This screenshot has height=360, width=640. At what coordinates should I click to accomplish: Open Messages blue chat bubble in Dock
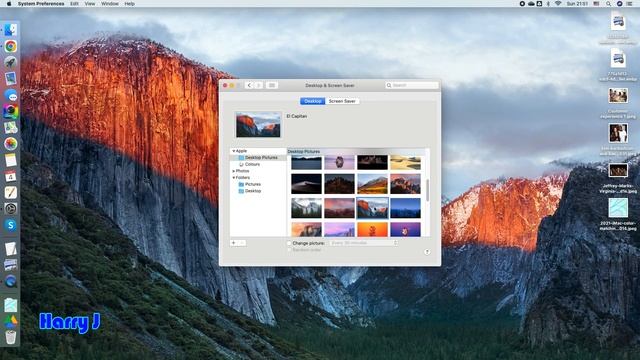tap(11, 95)
